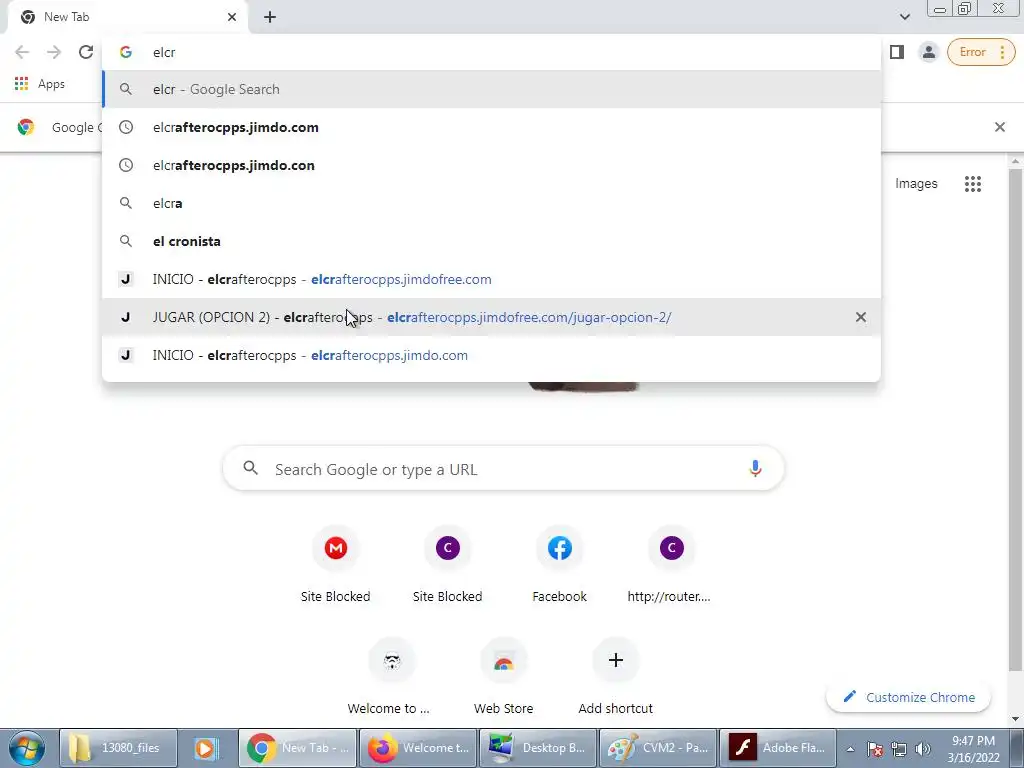Click the browser back arrow

tap(22, 52)
